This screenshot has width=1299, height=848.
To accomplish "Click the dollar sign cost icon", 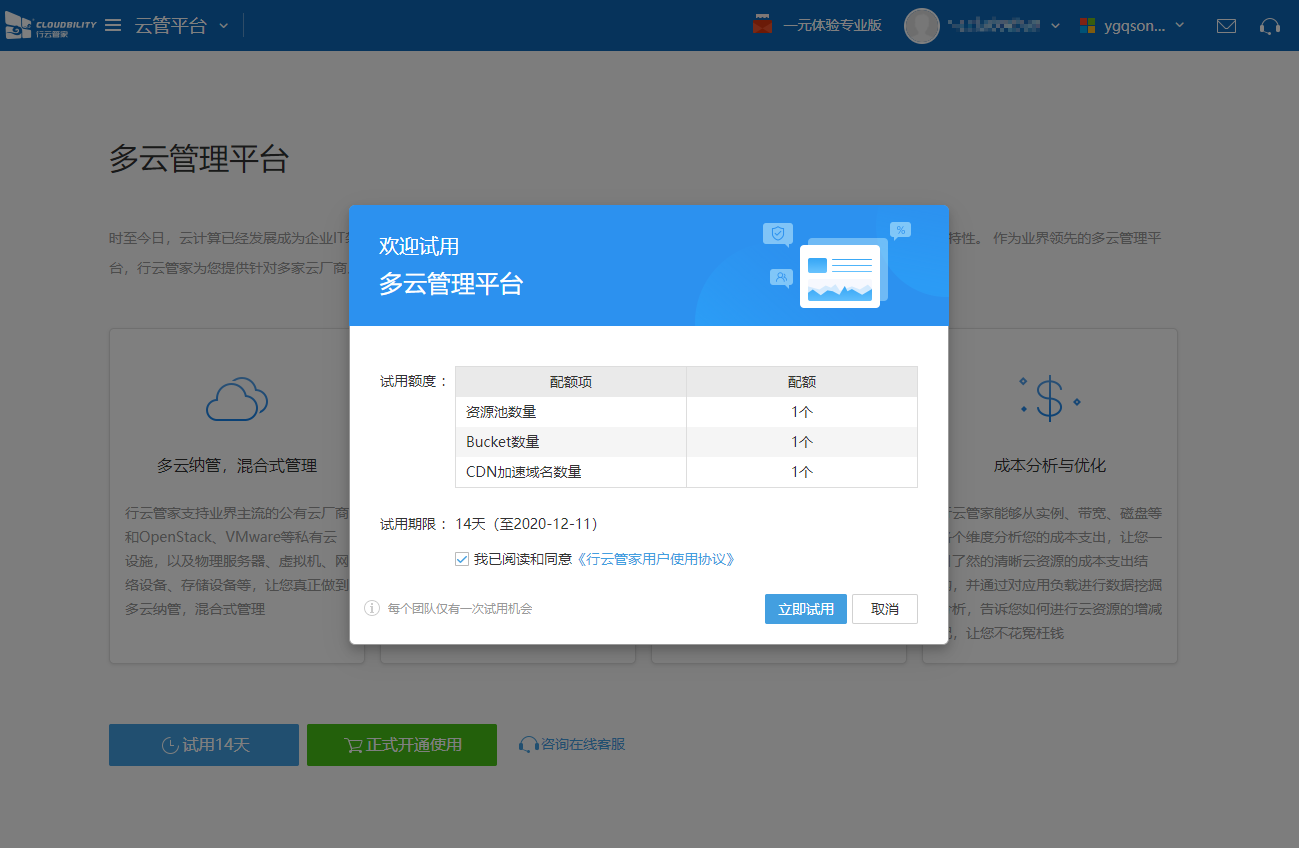I will (1050, 398).
